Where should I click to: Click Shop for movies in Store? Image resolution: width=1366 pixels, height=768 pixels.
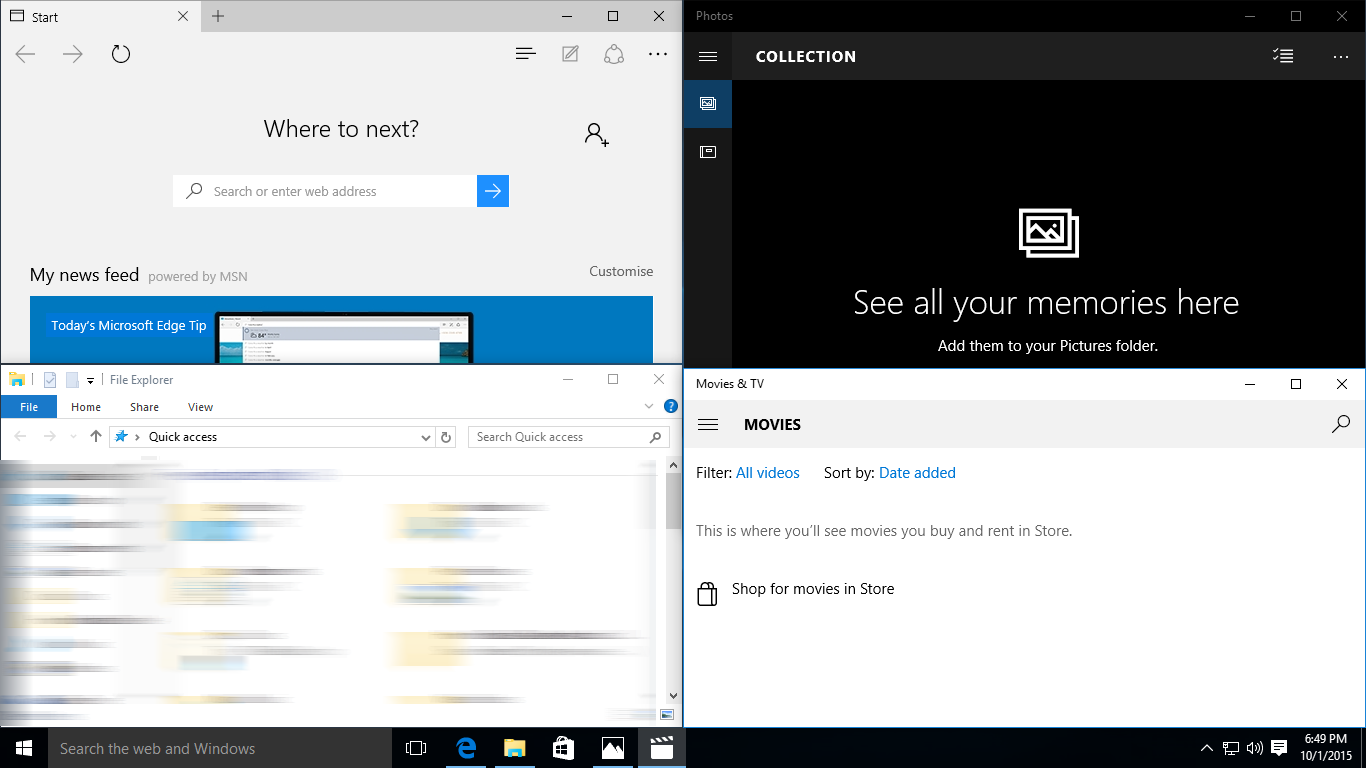[813, 589]
